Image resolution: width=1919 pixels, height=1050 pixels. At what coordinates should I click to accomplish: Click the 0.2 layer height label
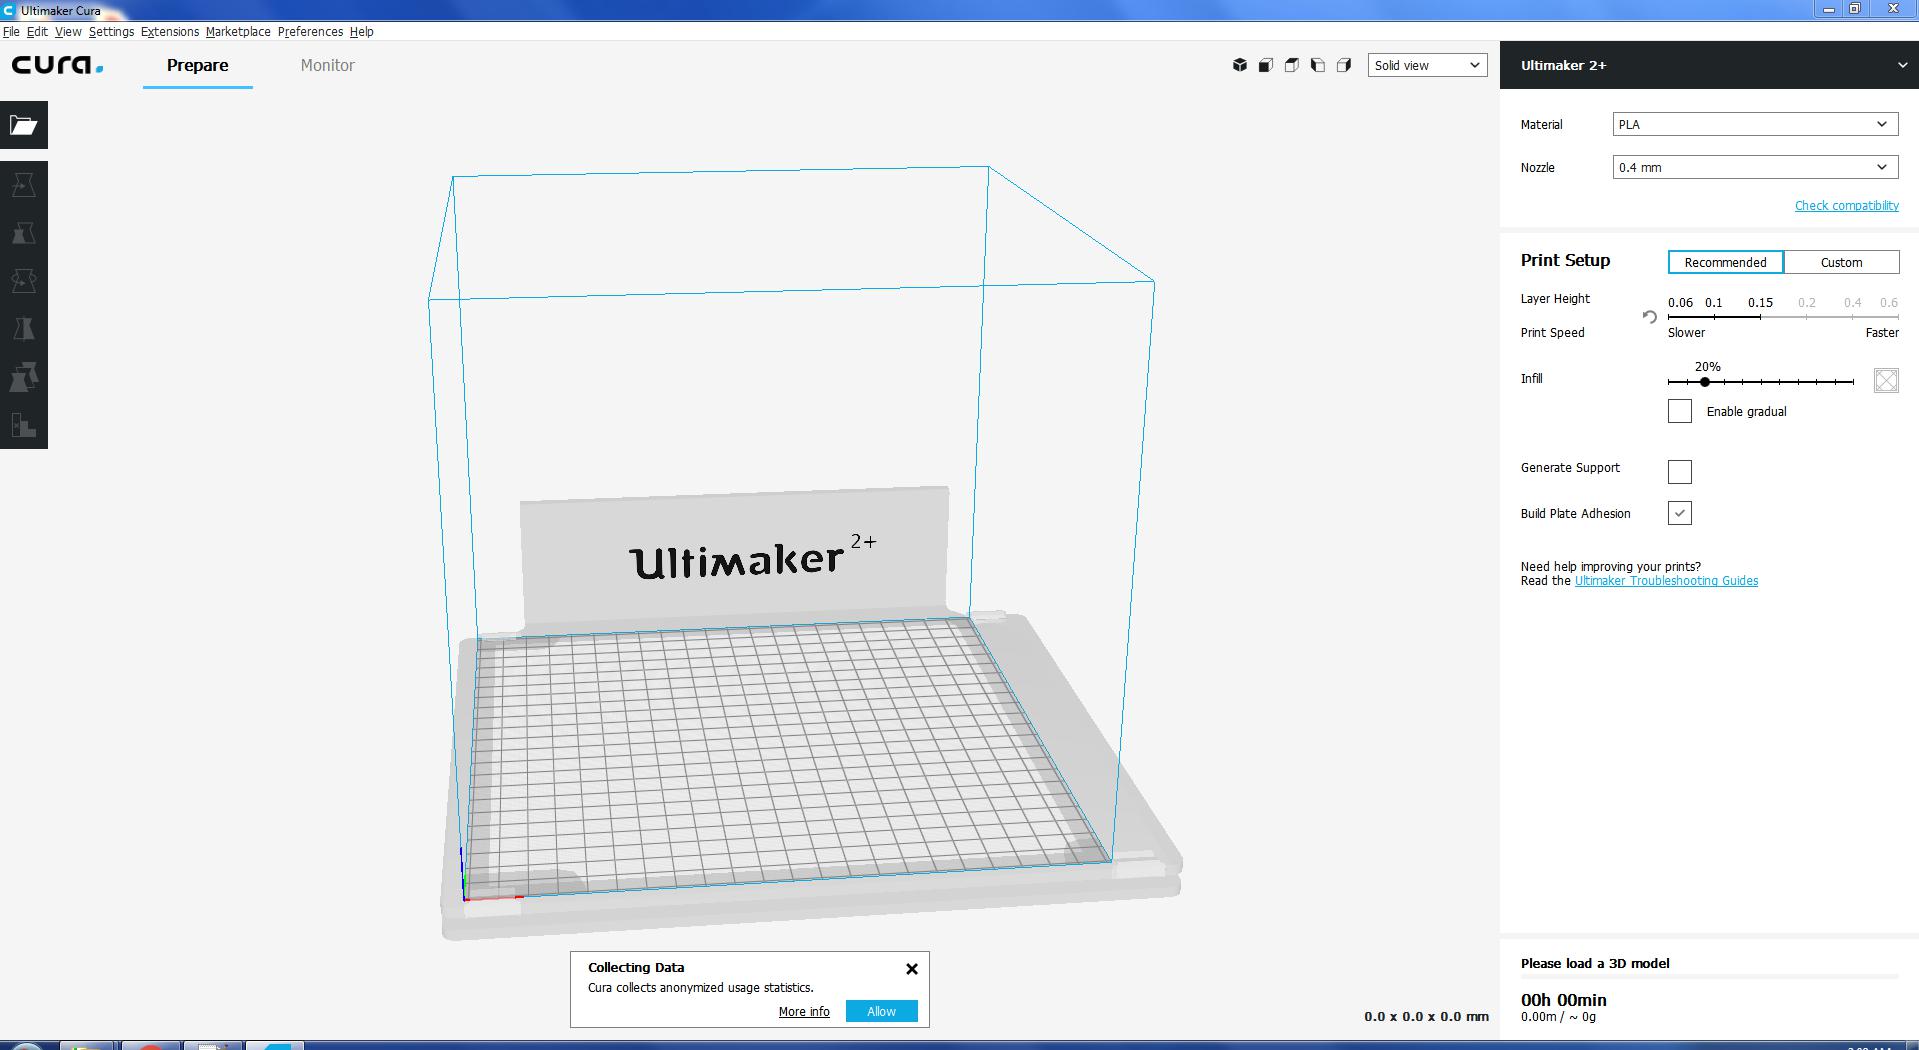click(1807, 302)
